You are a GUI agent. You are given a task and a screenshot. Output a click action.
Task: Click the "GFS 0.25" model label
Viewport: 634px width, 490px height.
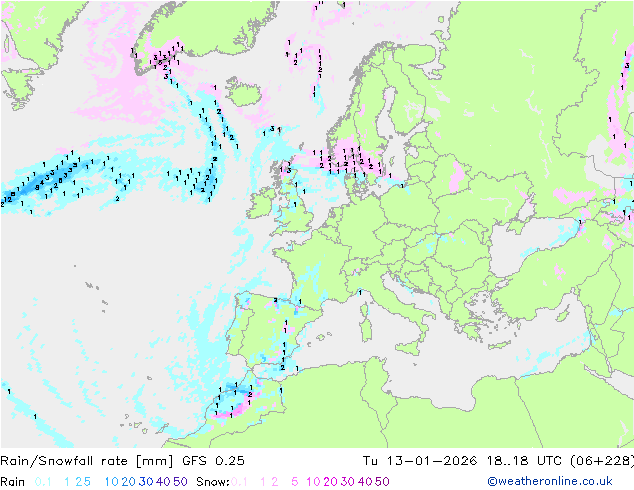213,461
